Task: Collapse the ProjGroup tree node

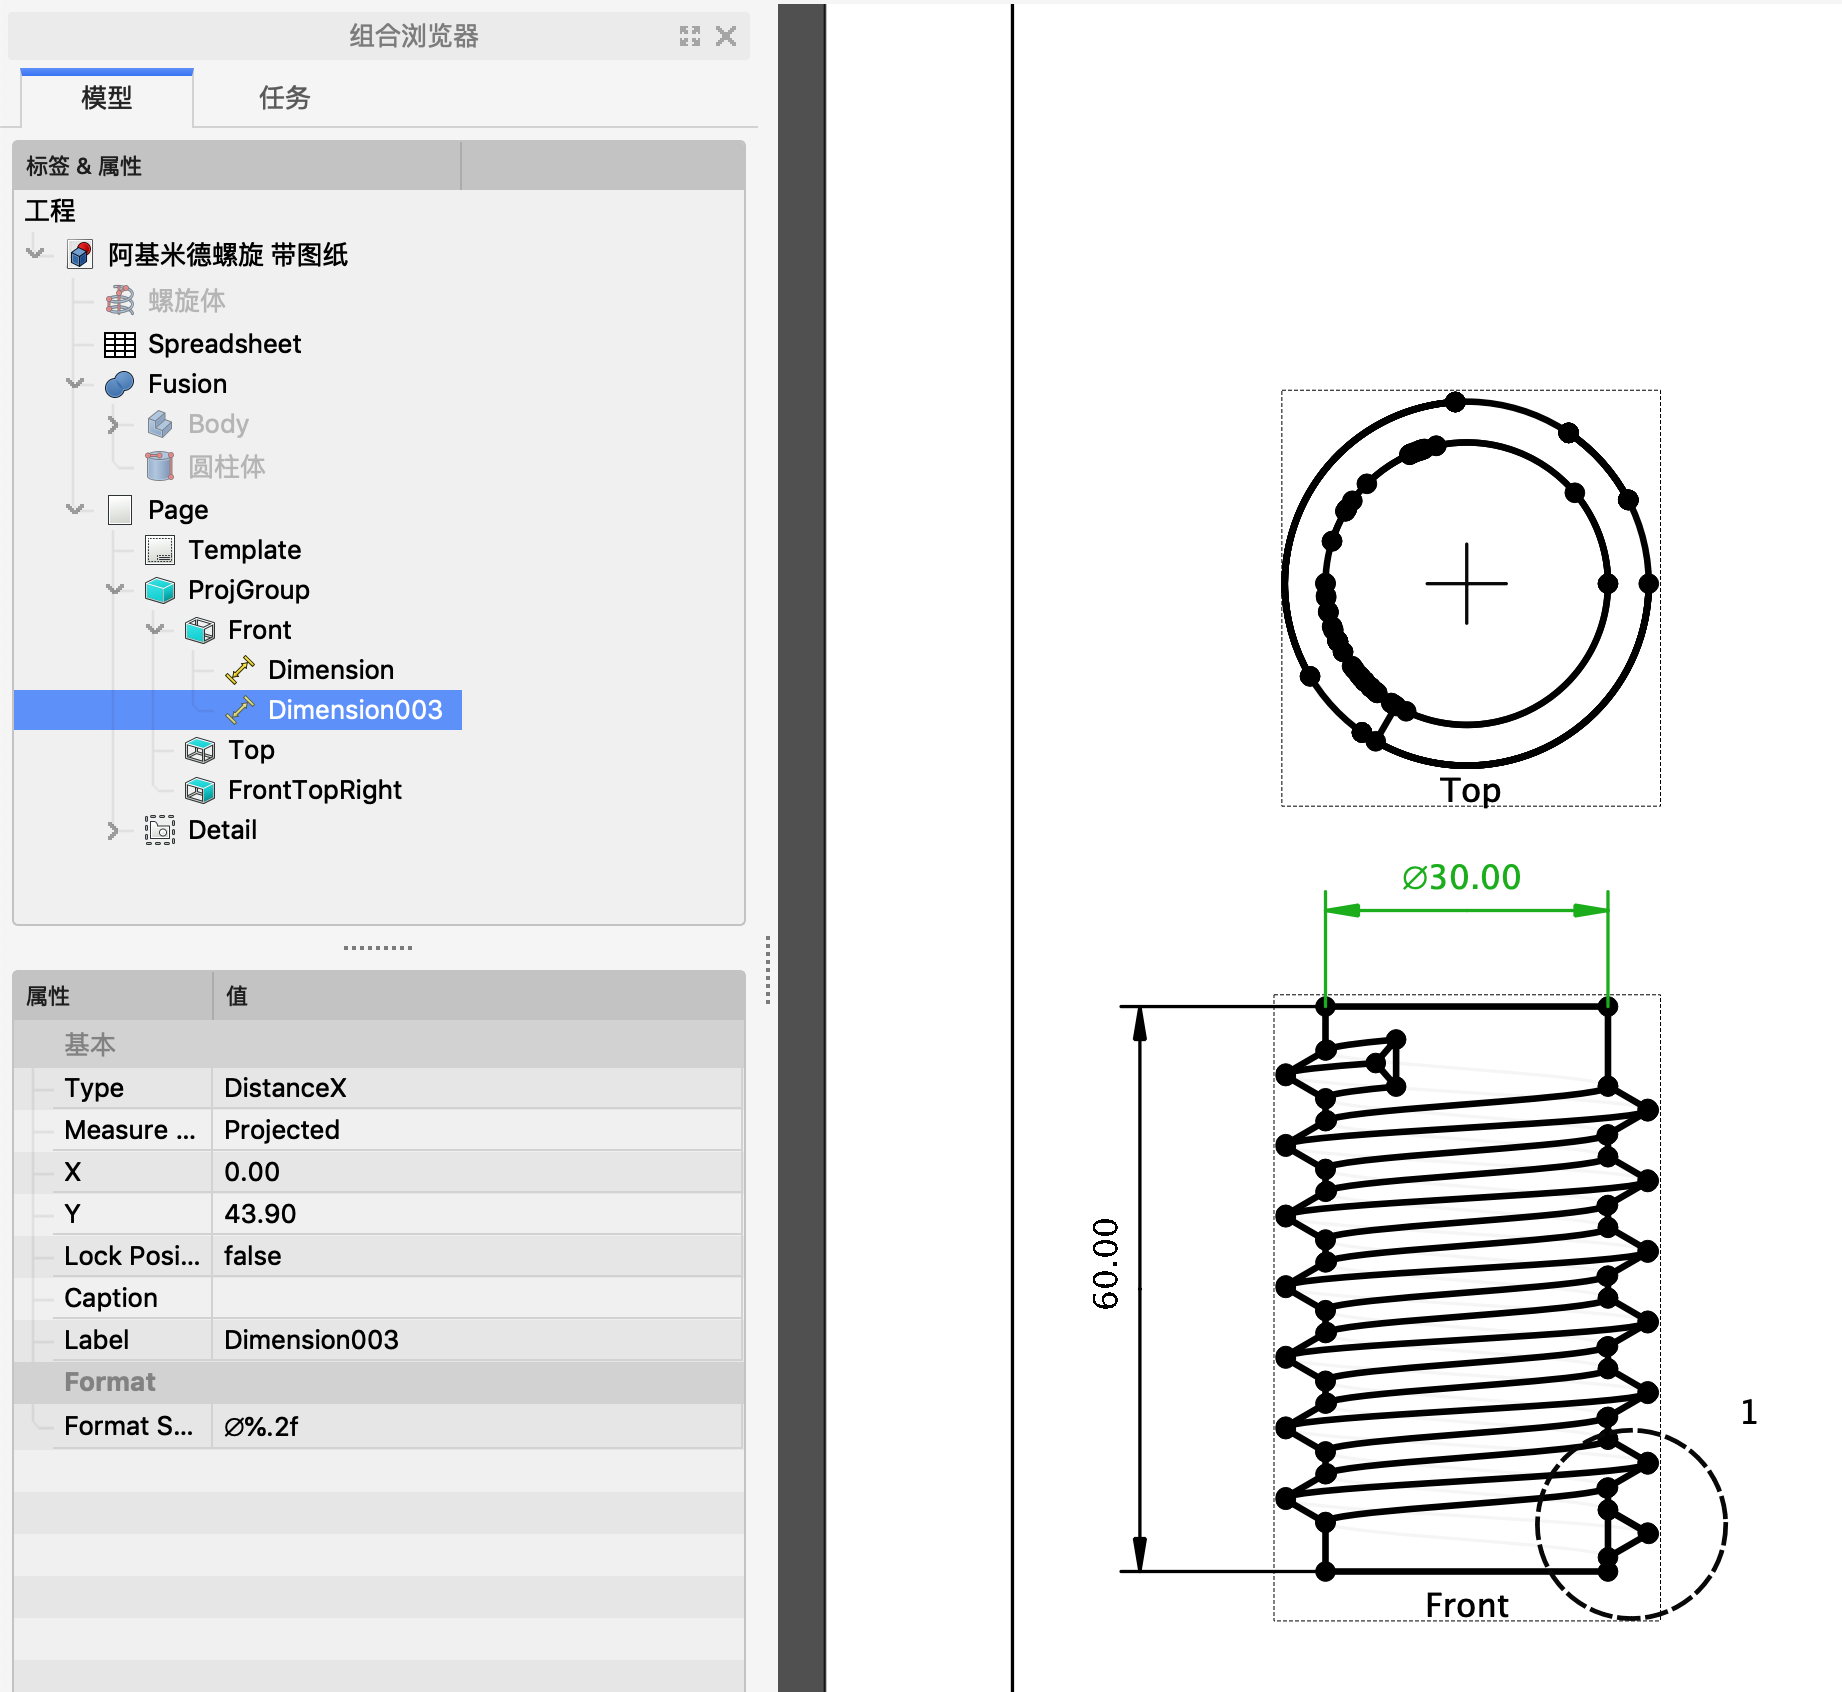Action: pos(115,590)
